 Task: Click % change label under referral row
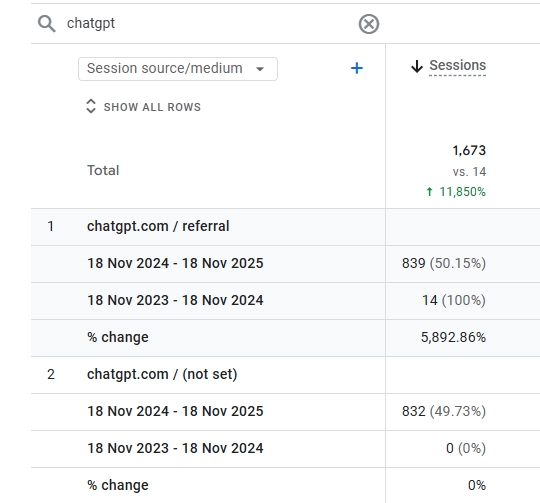[118, 337]
